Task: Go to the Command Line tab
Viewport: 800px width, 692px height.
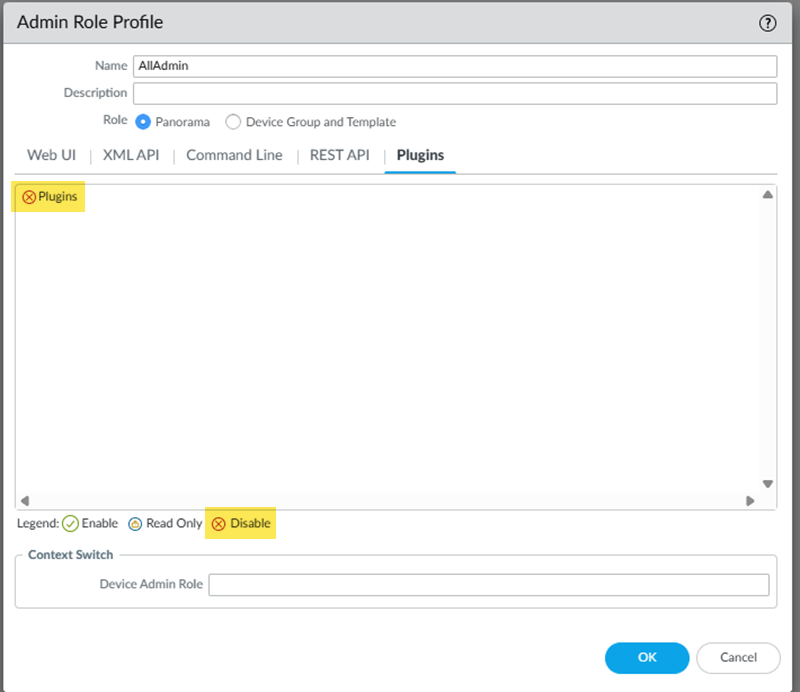Action: coord(234,155)
